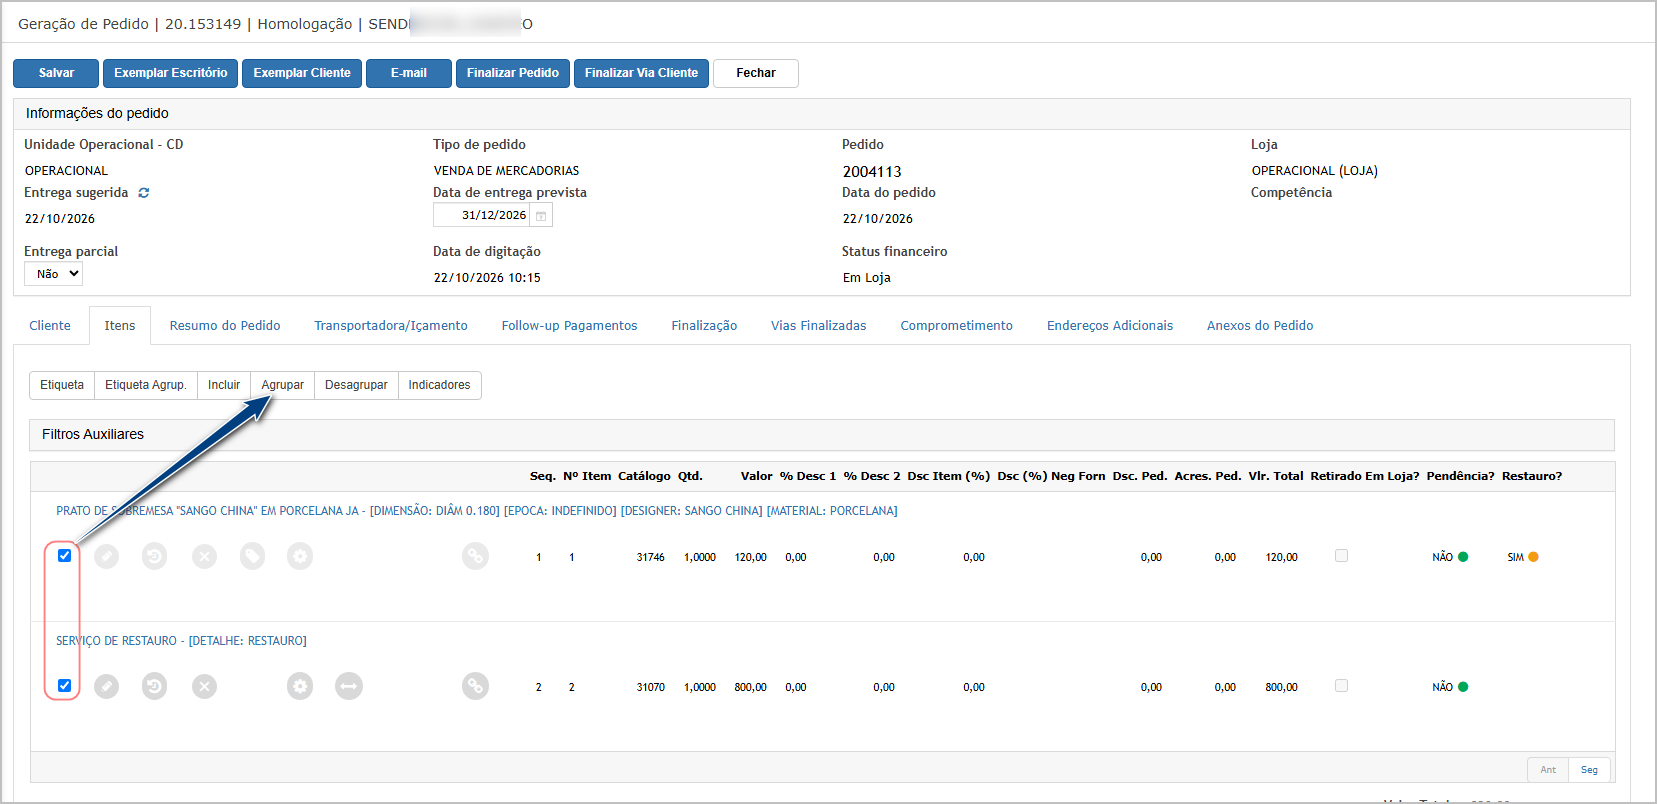Image resolution: width=1657 pixels, height=804 pixels.
Task: Click the tag label icon on the Prato de Sobremesa row
Action: pos(252,556)
